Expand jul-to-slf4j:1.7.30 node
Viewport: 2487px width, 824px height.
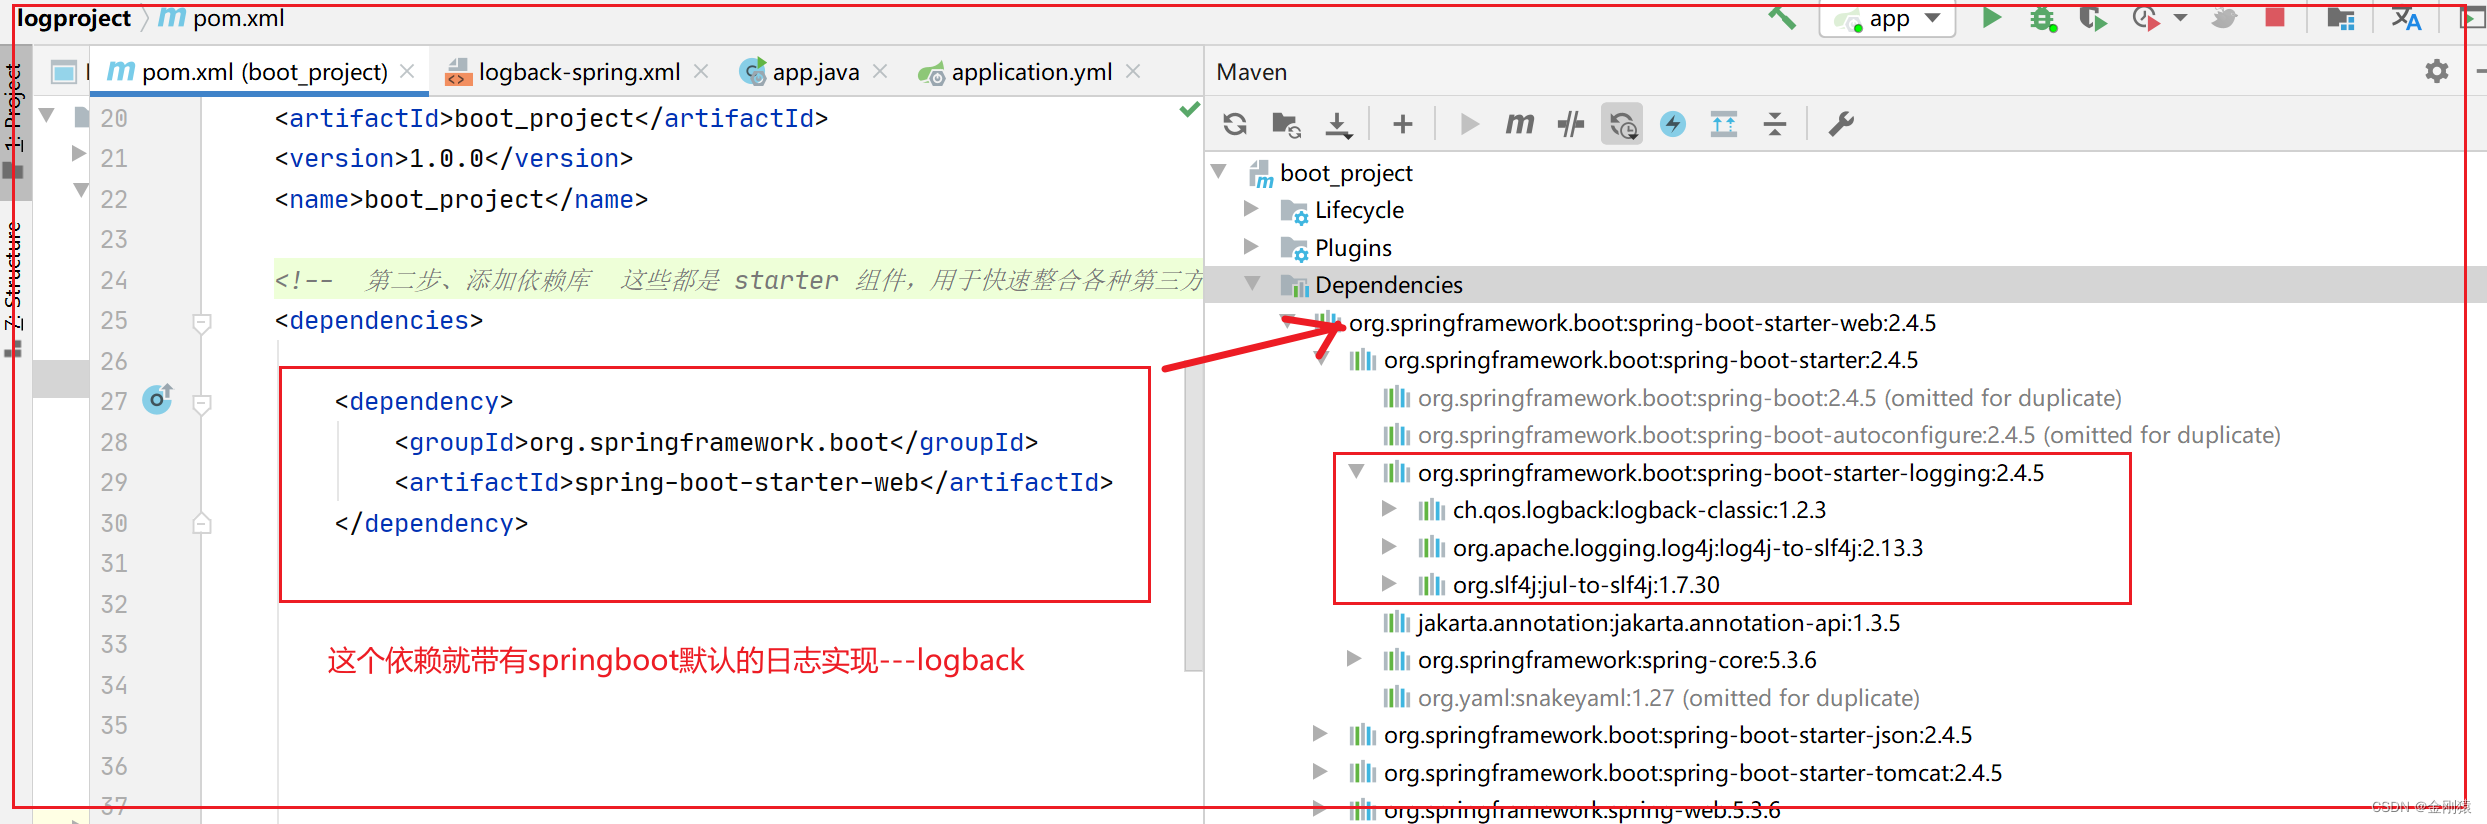[1388, 583]
